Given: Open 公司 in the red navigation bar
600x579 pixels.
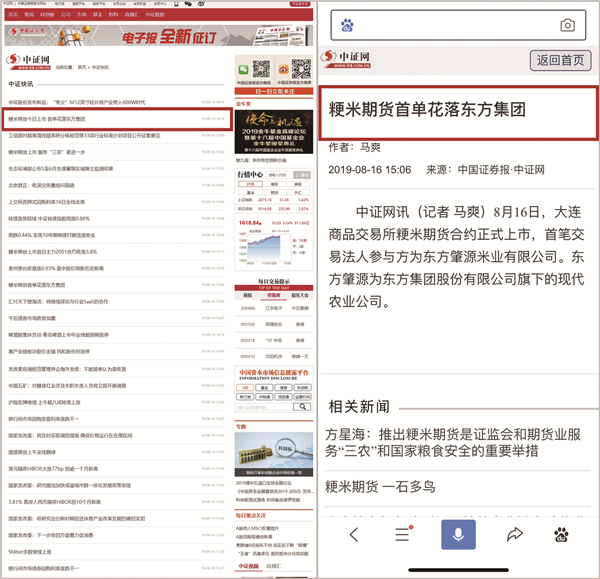Looking at the screenshot, I should 65,15.
